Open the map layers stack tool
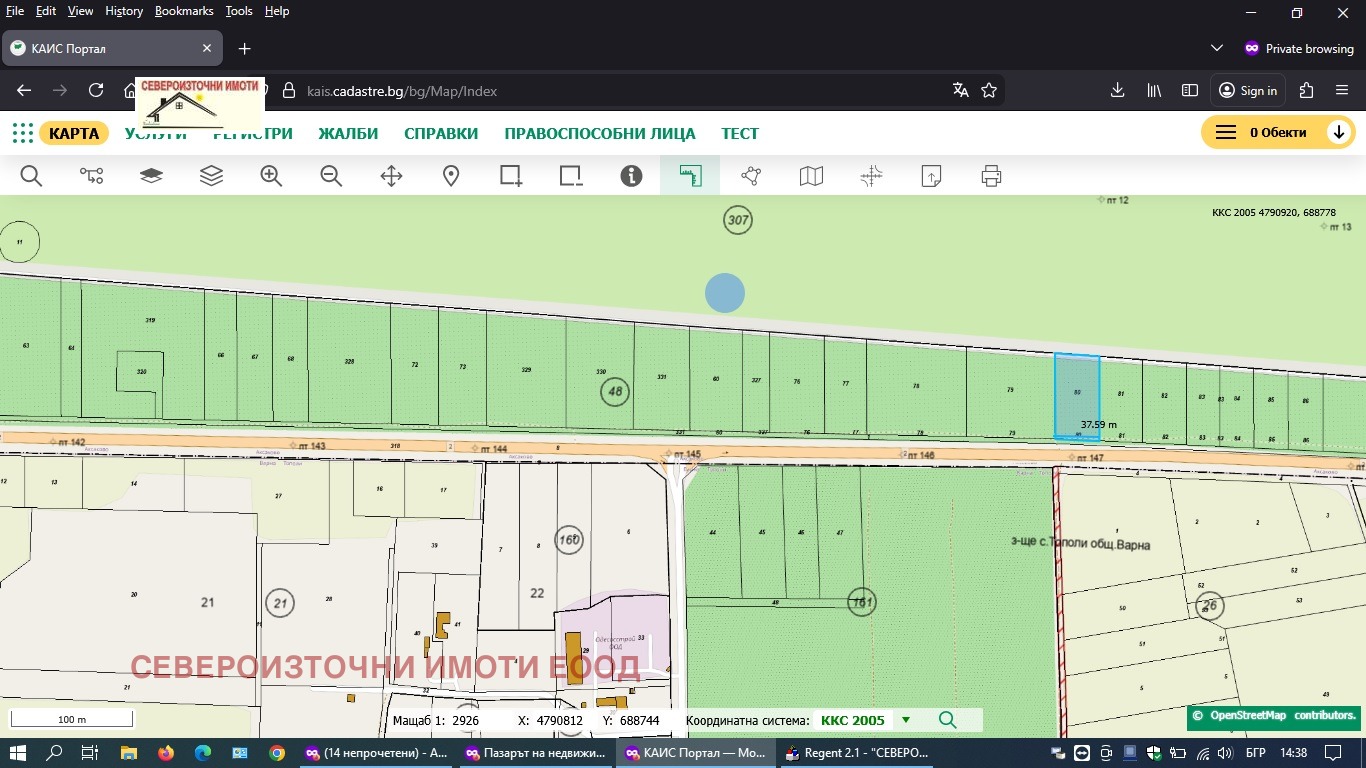 (211, 176)
